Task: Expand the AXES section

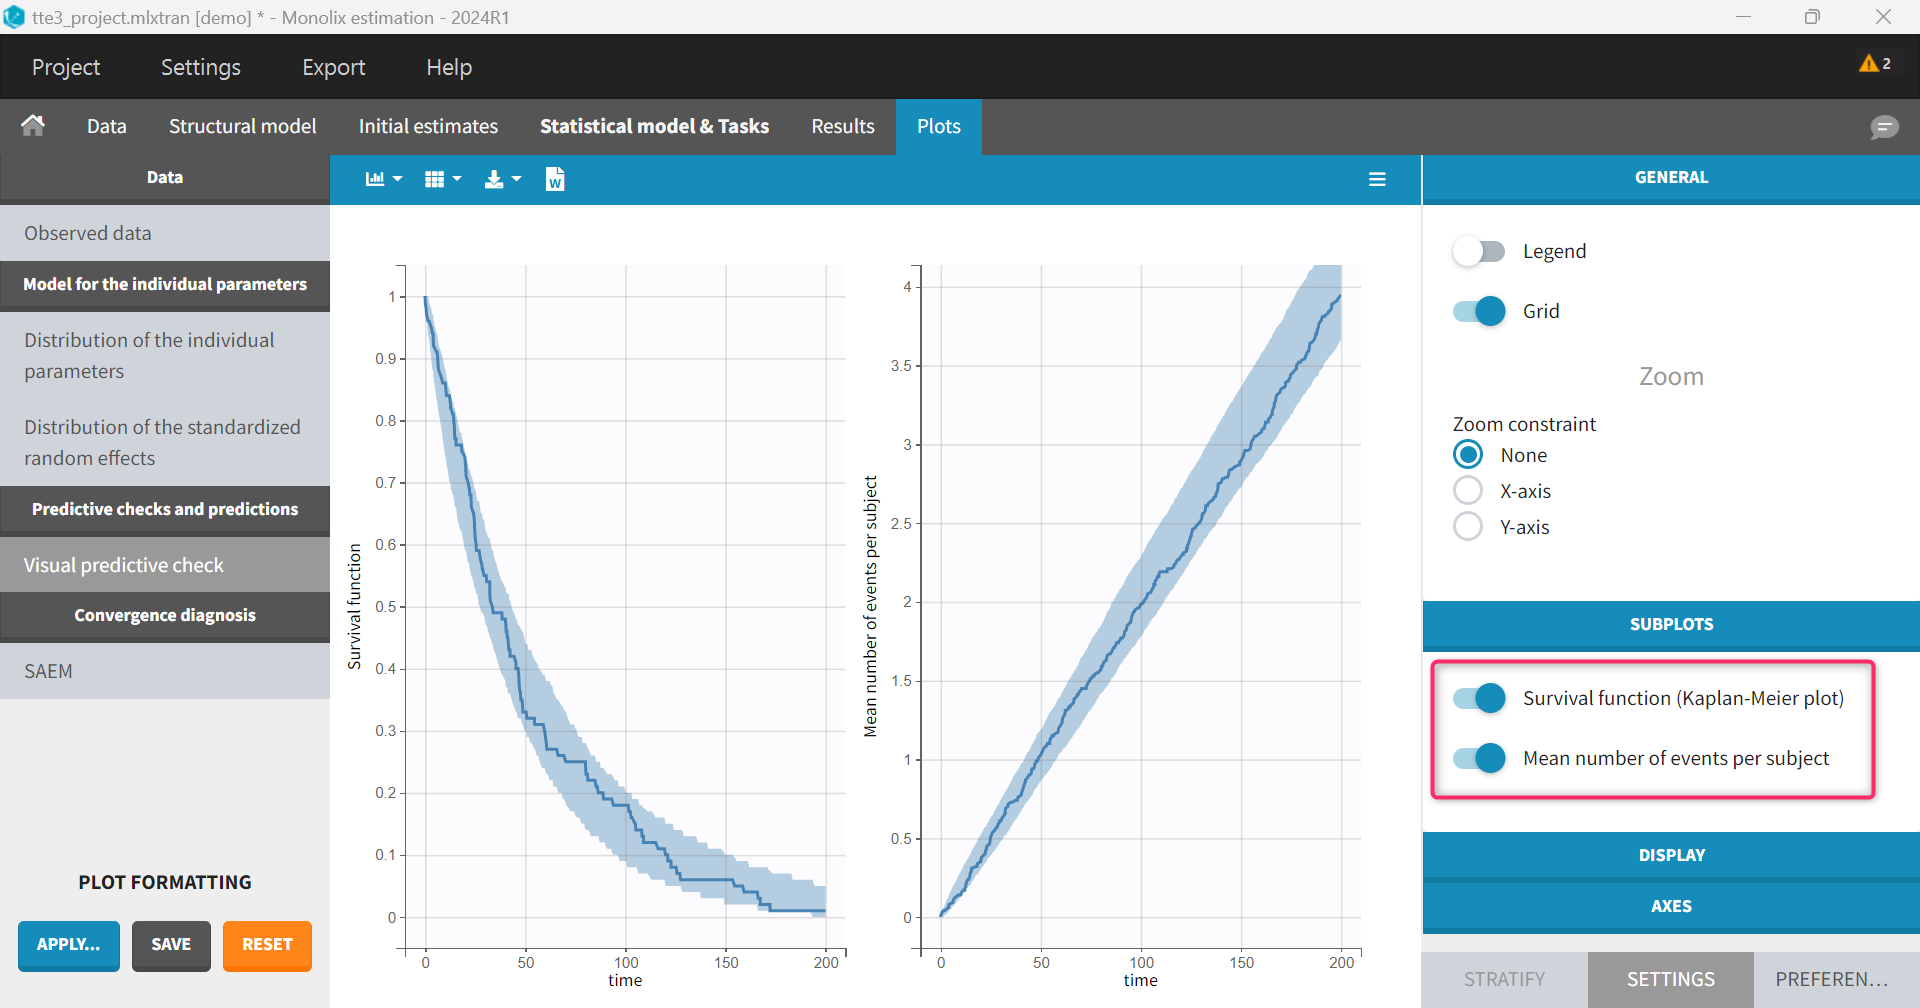Action: coord(1671,906)
